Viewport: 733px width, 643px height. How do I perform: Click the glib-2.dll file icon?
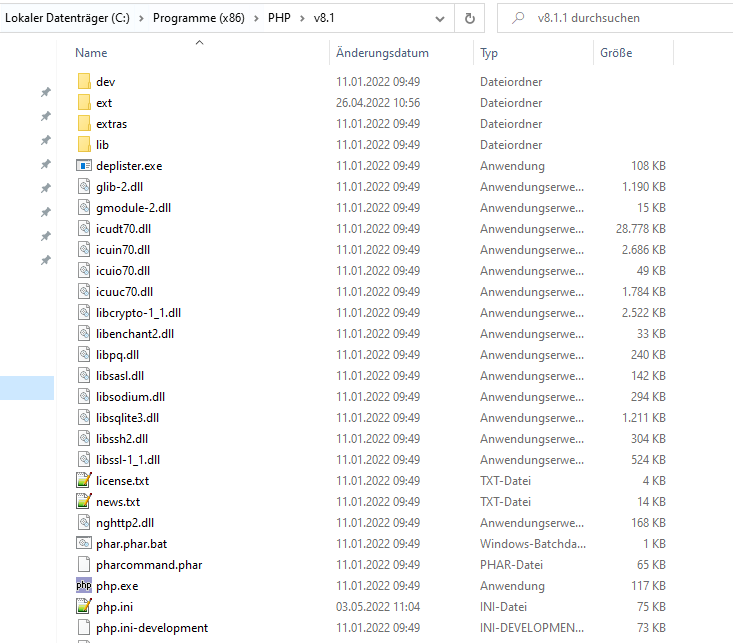84,187
